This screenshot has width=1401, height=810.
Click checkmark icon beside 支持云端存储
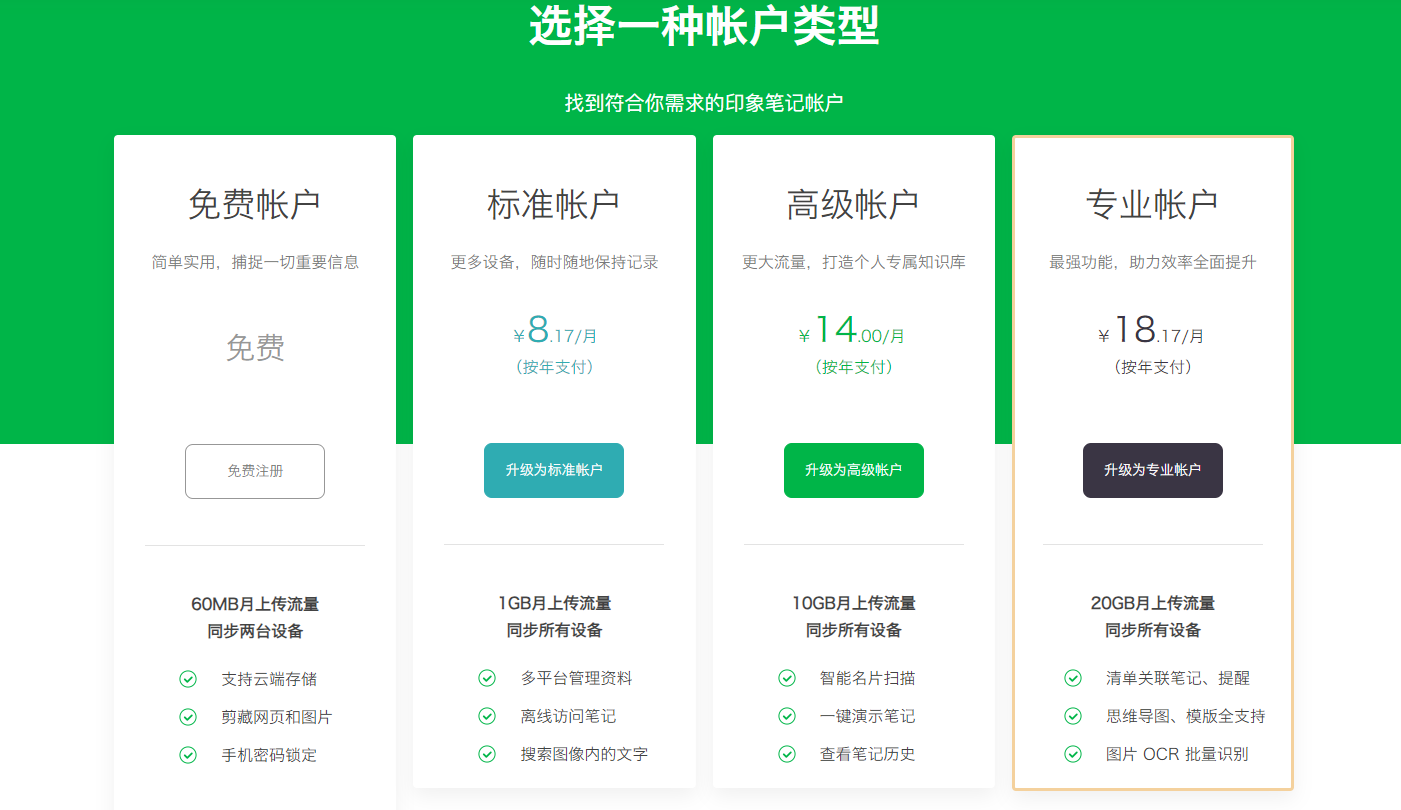point(188,679)
